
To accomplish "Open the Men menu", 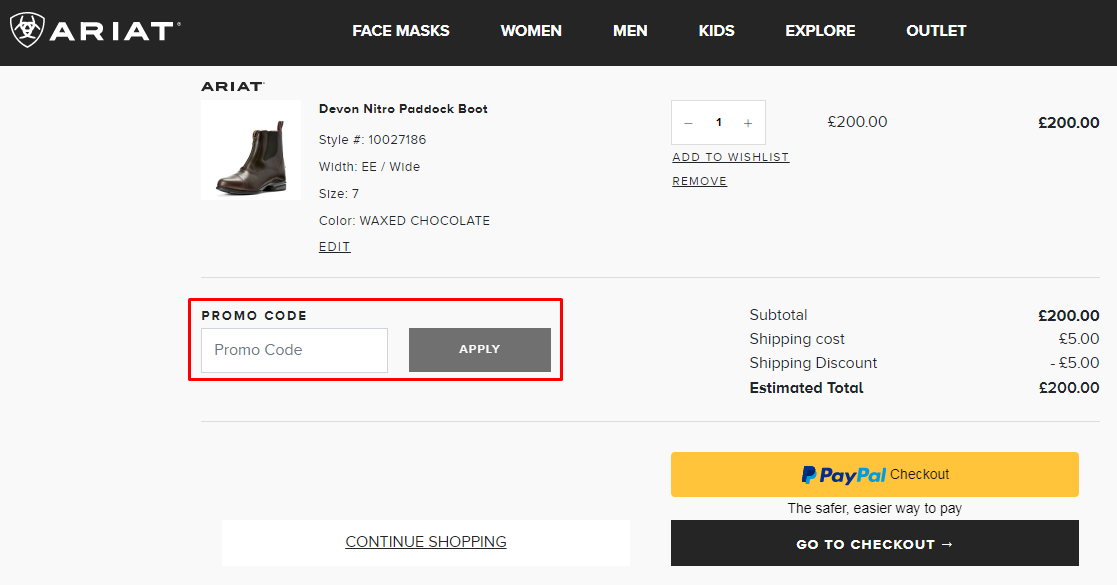I will tap(630, 31).
